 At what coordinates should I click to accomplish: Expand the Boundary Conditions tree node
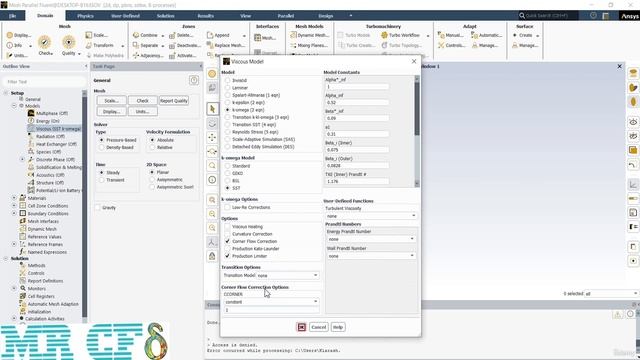(x=14, y=213)
